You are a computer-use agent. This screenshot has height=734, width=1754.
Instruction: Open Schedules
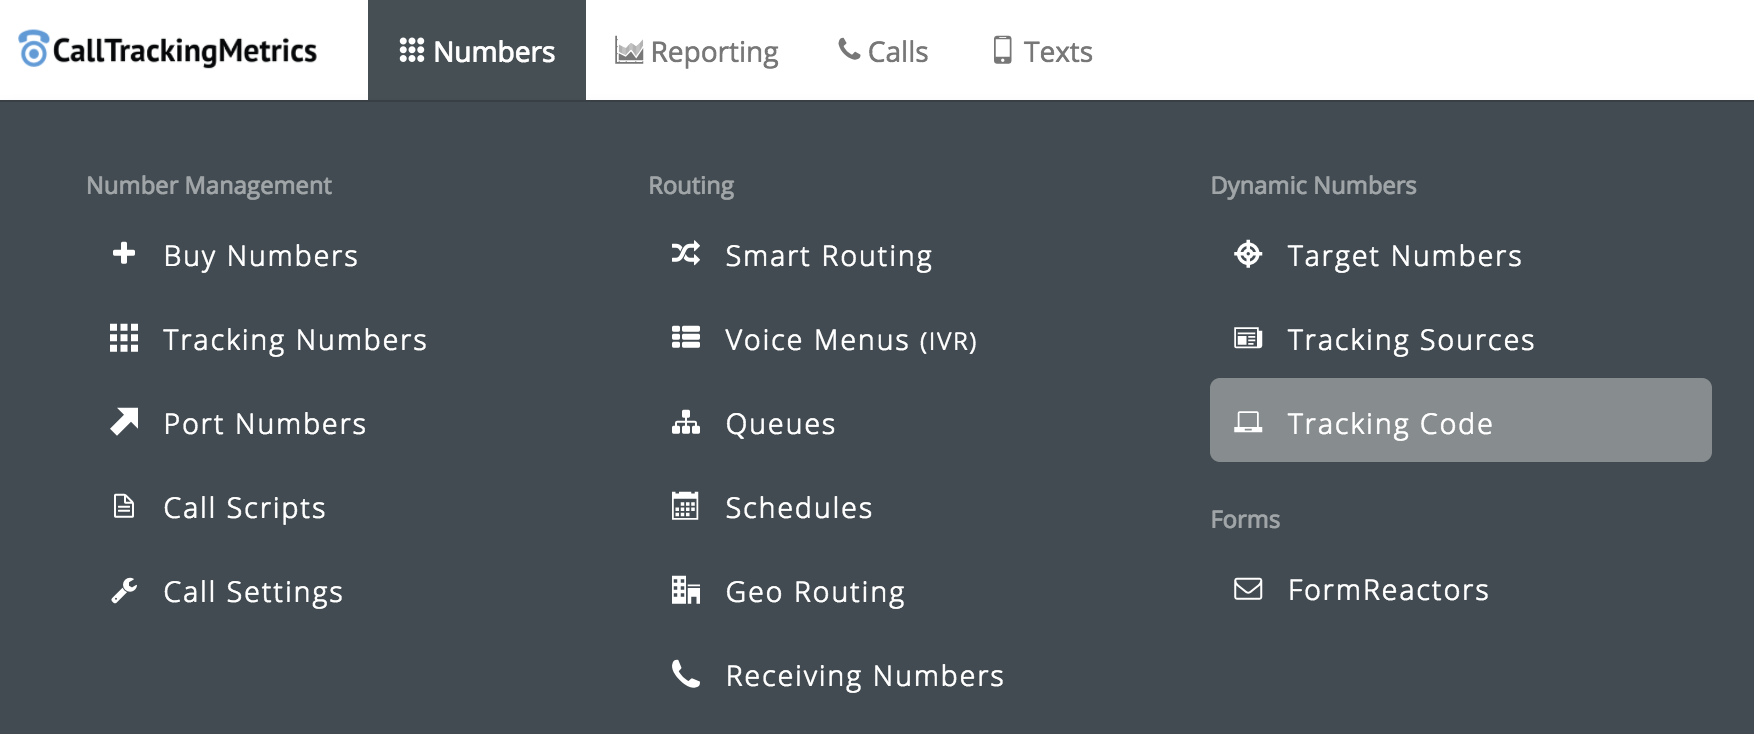[799, 508]
